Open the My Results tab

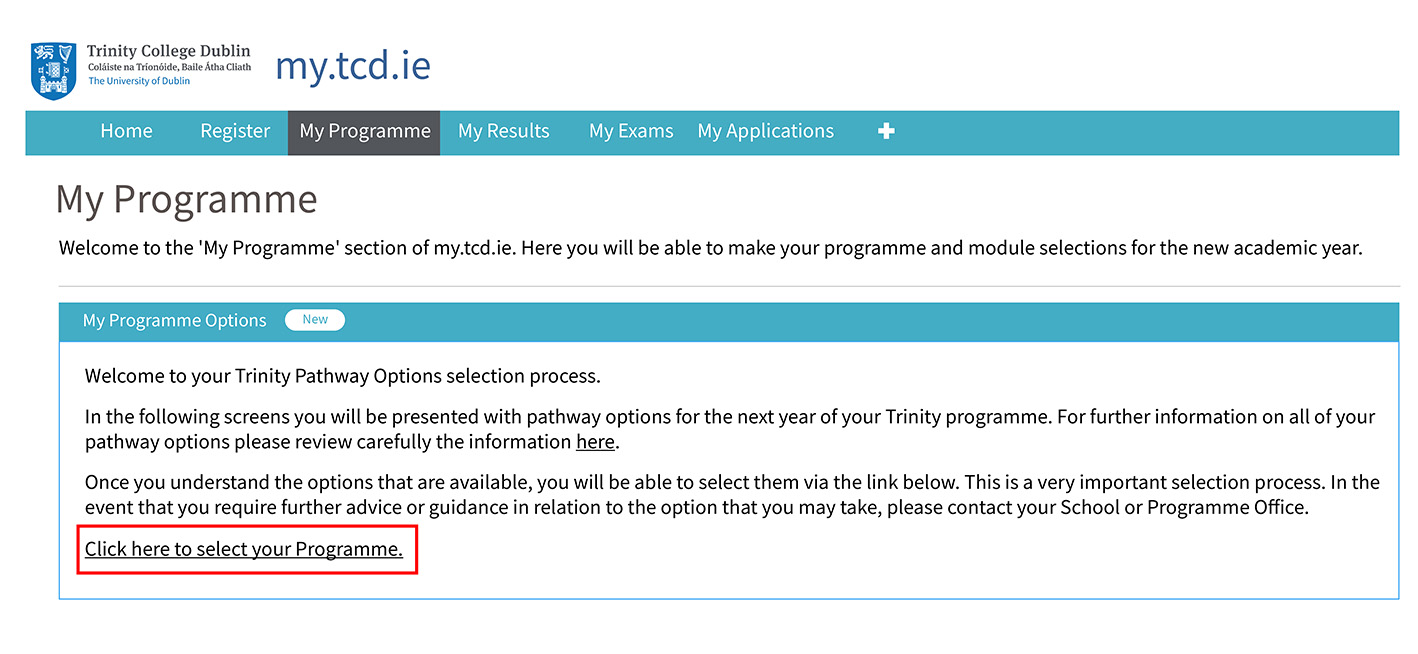point(504,131)
